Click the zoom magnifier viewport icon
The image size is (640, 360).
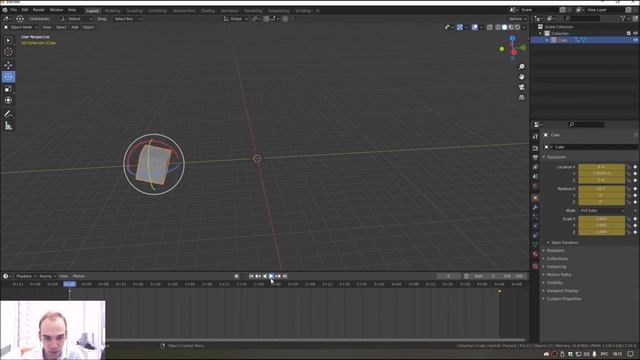tap(522, 67)
